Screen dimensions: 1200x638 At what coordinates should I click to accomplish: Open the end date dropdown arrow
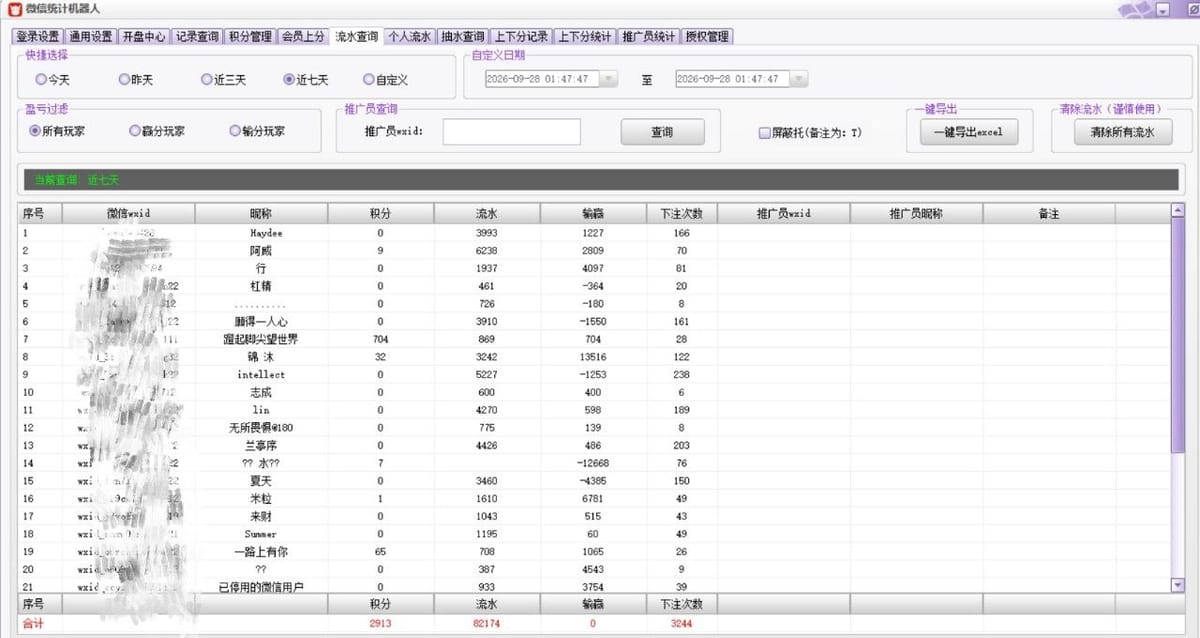799,79
